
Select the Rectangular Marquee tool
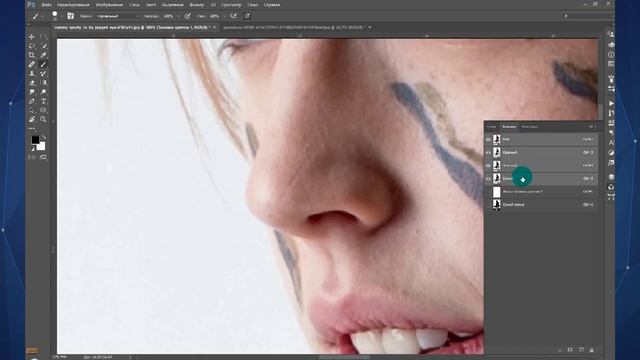pyautogui.click(x=43, y=37)
